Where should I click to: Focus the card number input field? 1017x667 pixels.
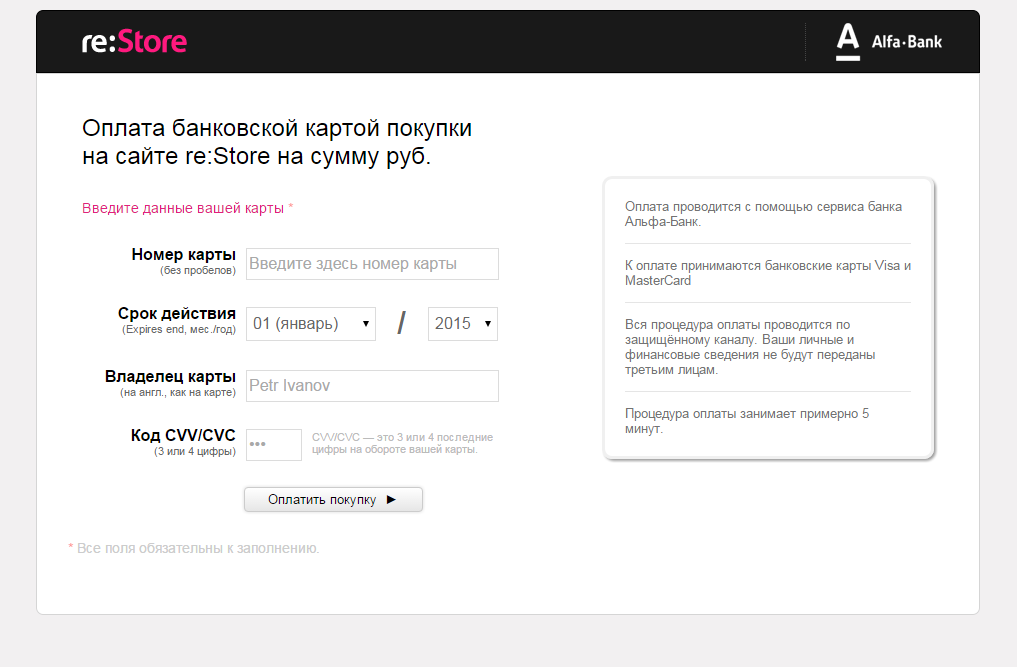click(372, 264)
